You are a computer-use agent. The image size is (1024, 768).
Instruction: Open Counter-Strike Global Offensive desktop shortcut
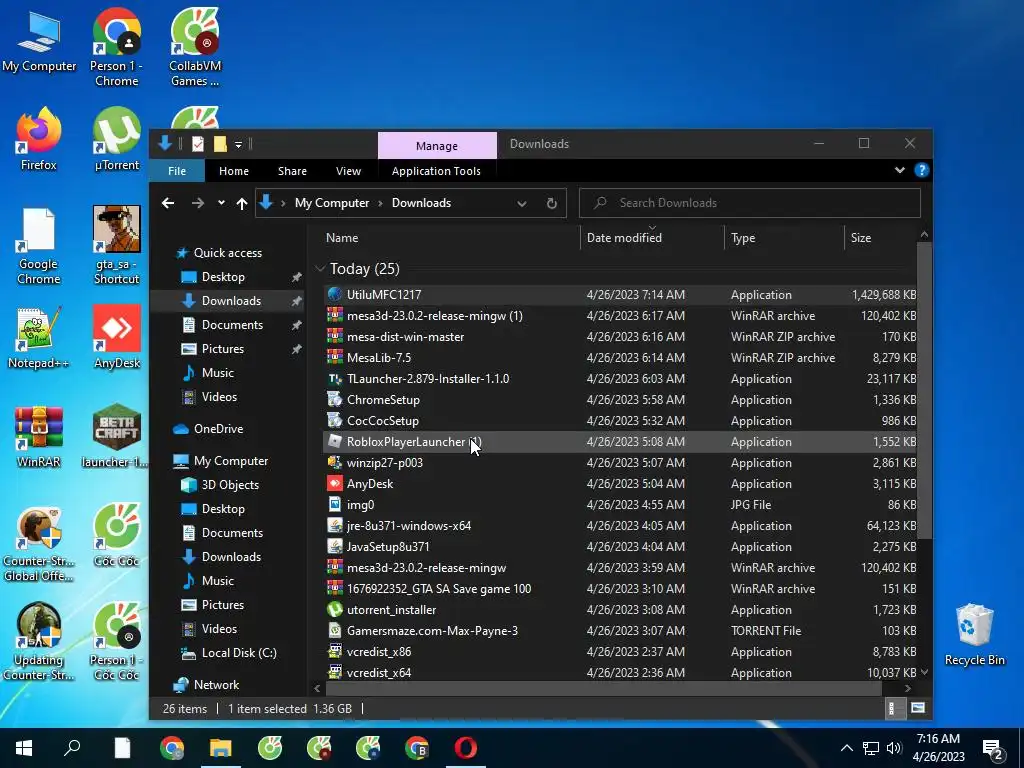(x=39, y=544)
